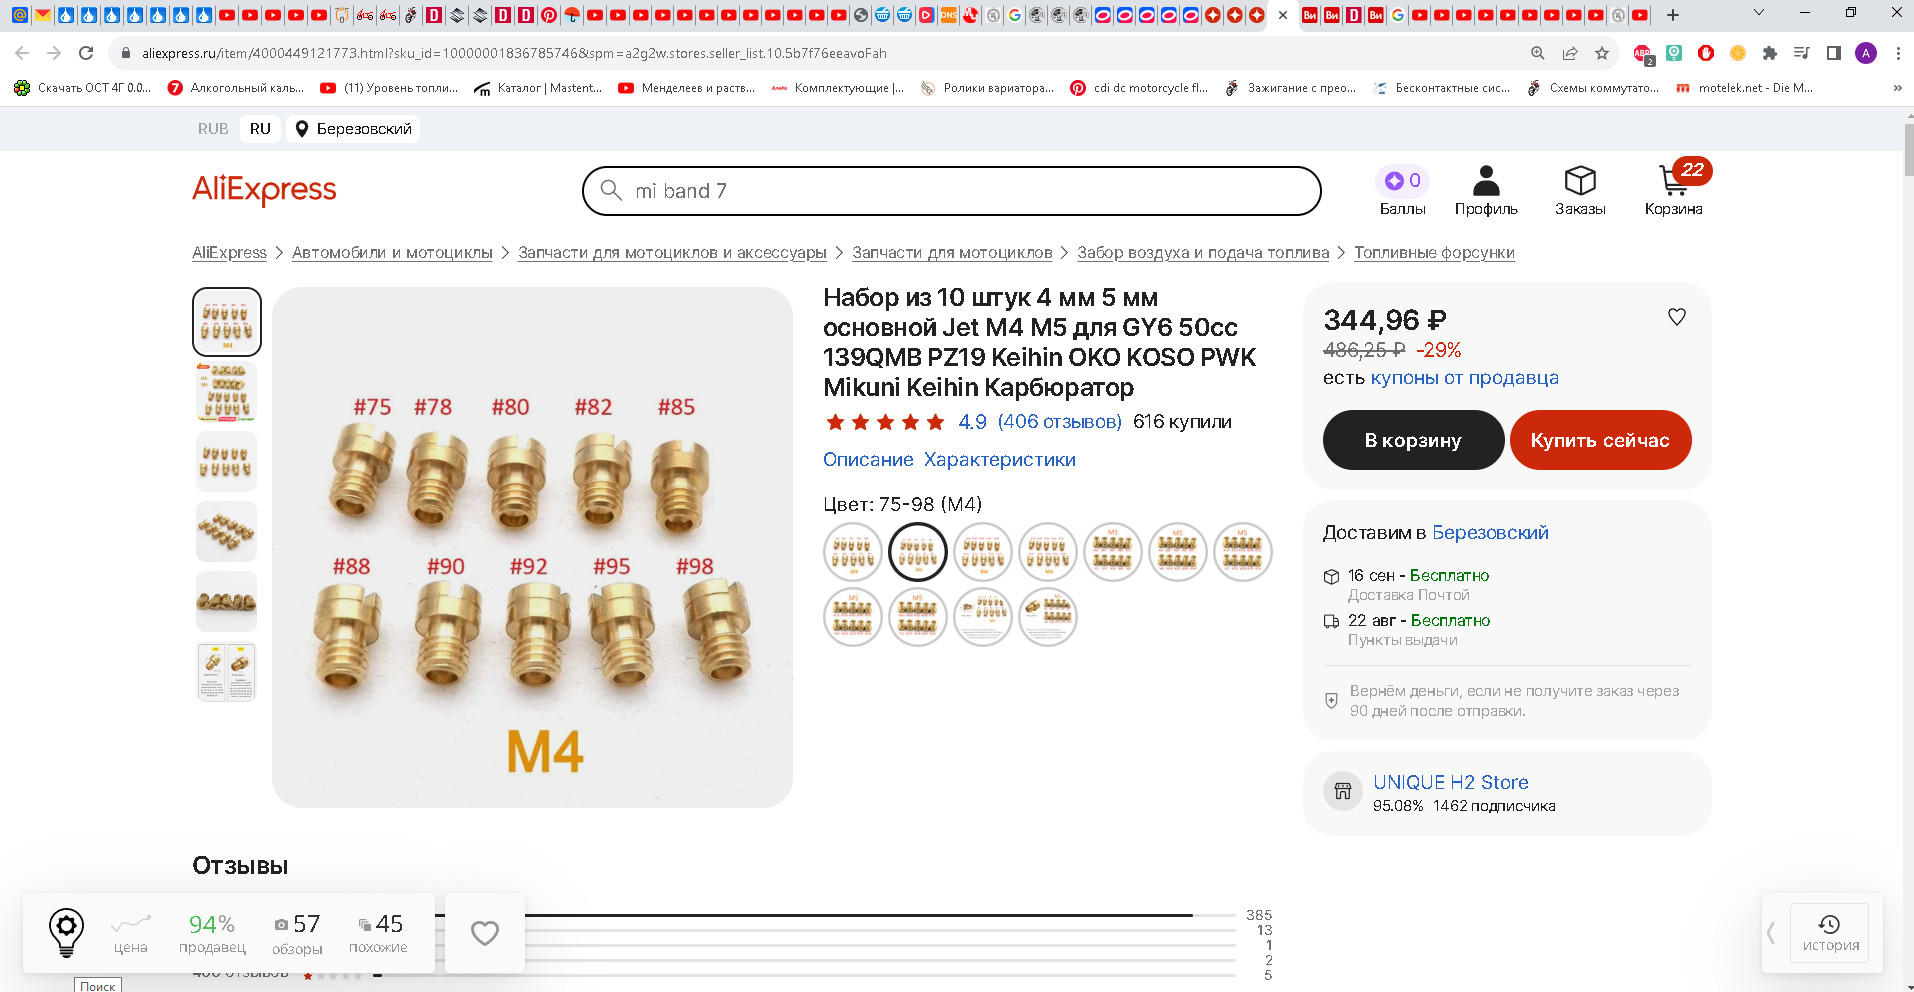Select the RUB currency option
The height and width of the screenshot is (992, 1914).
(213, 129)
